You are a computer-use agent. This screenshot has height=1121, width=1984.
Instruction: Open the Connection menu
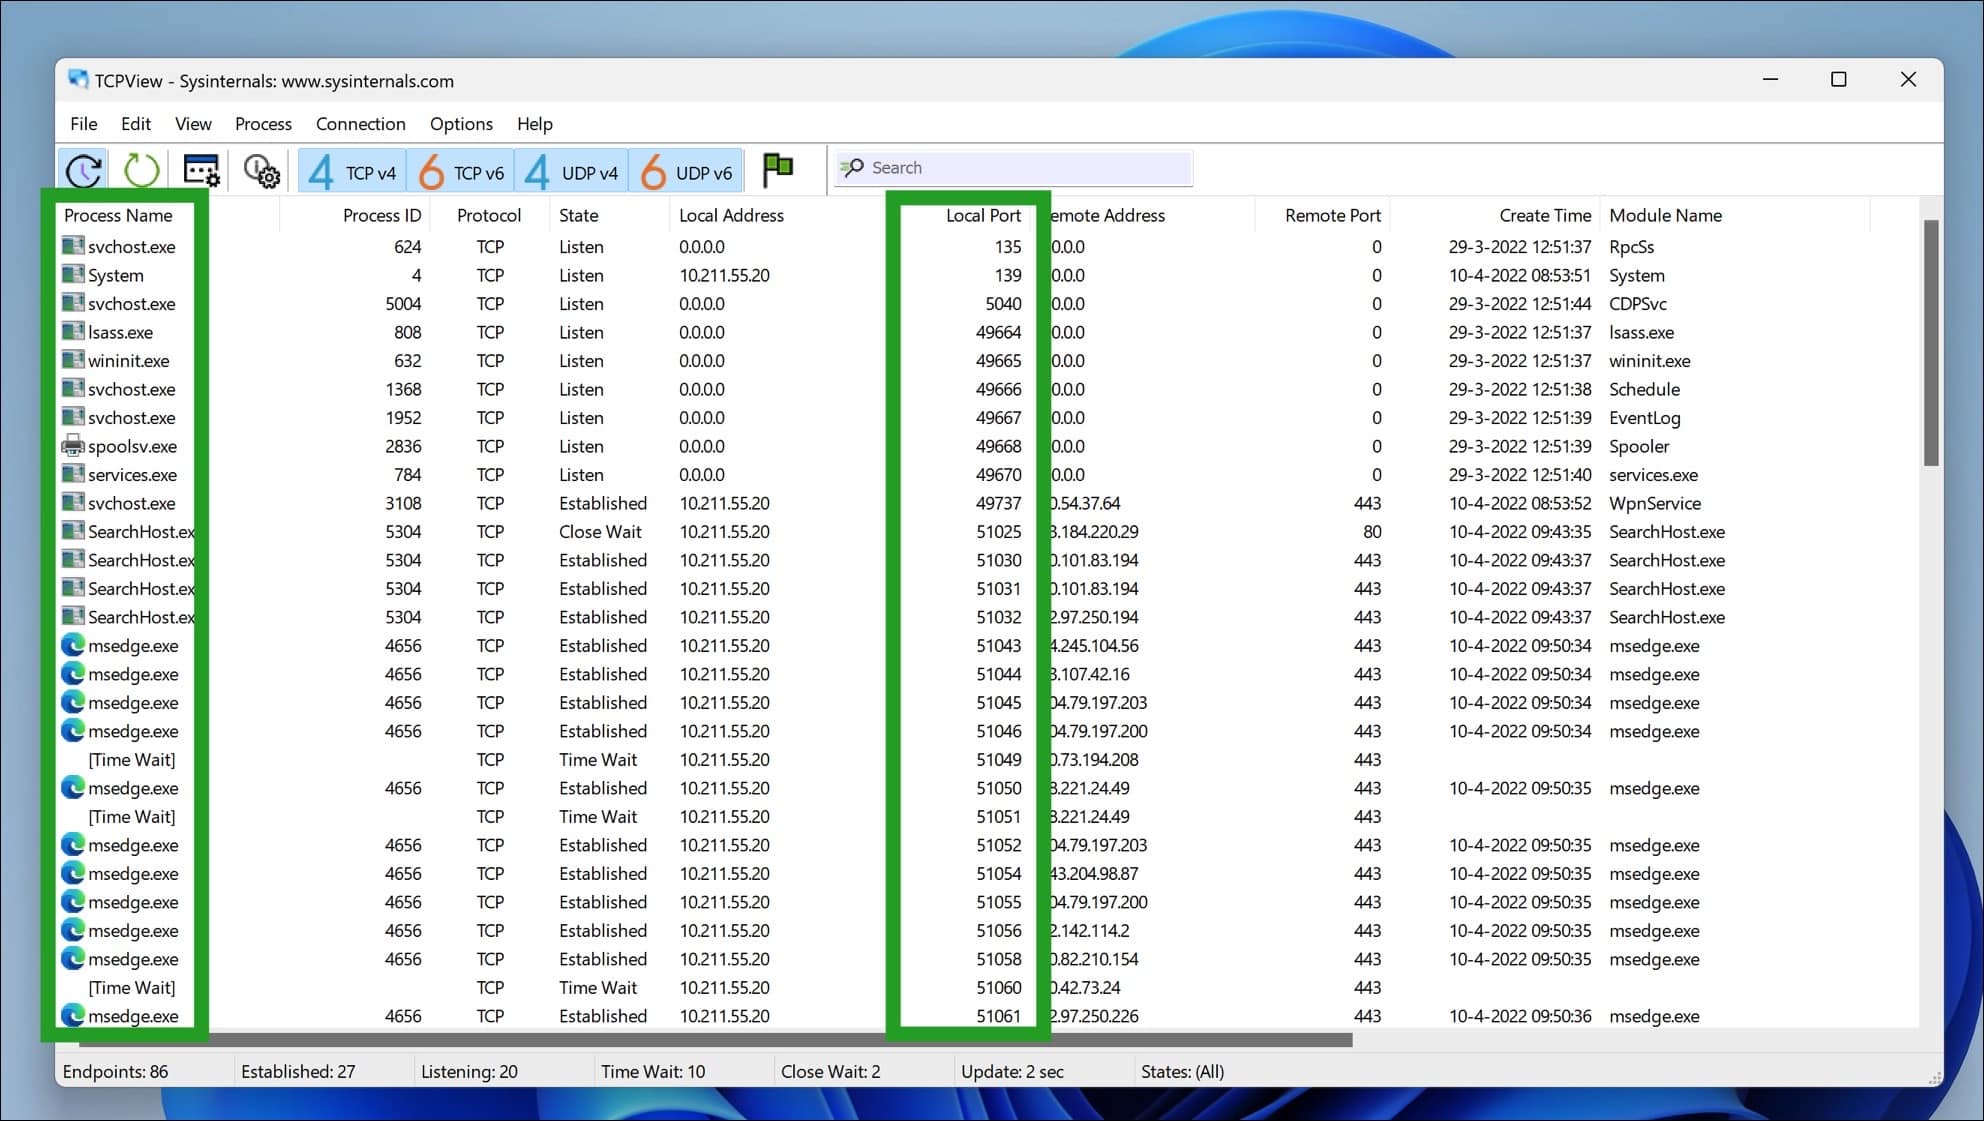pos(361,124)
